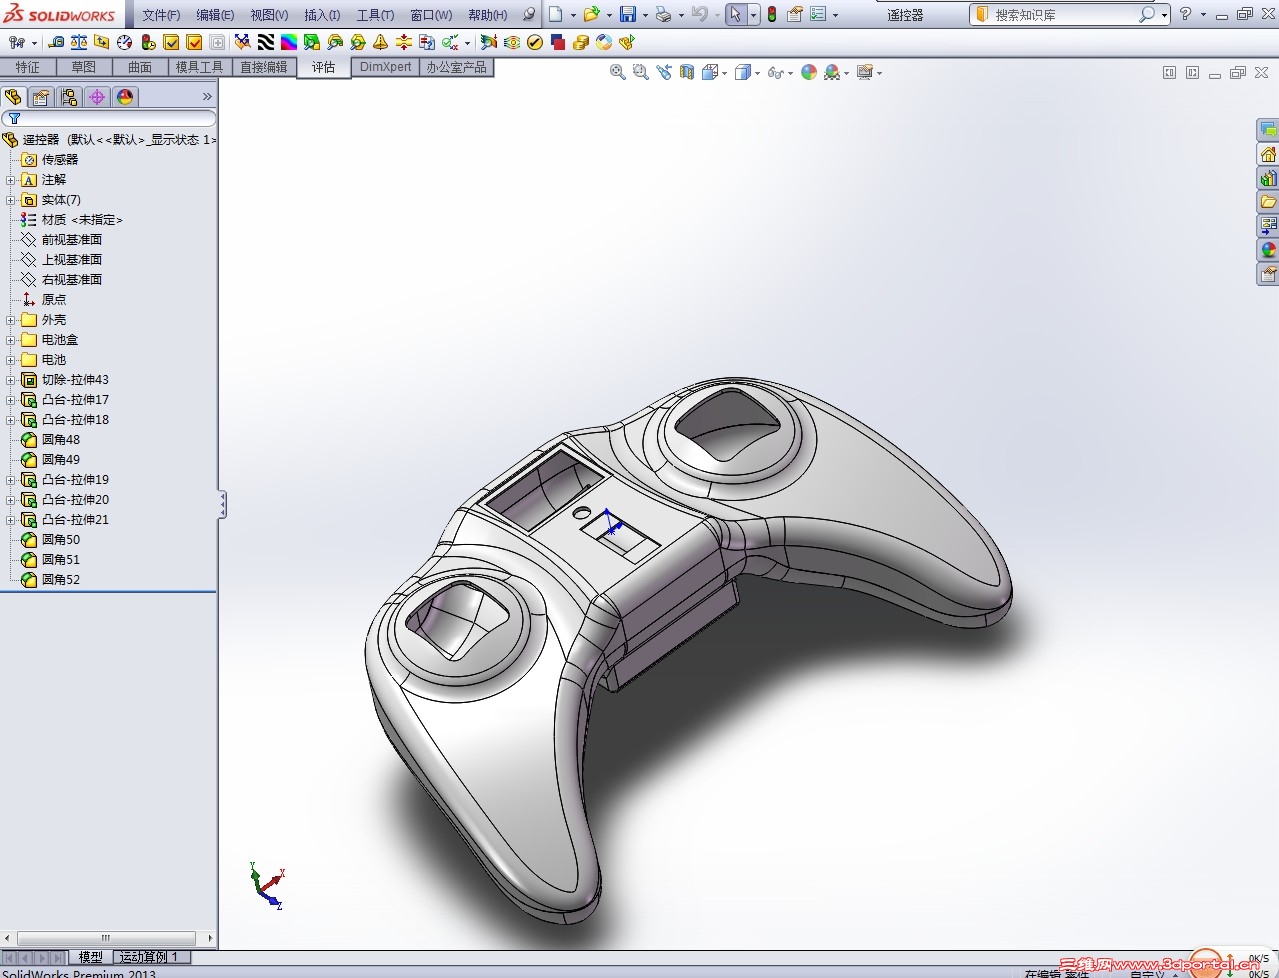Open the FeatureManager design tree tab
This screenshot has width=1279, height=978.
point(13,97)
